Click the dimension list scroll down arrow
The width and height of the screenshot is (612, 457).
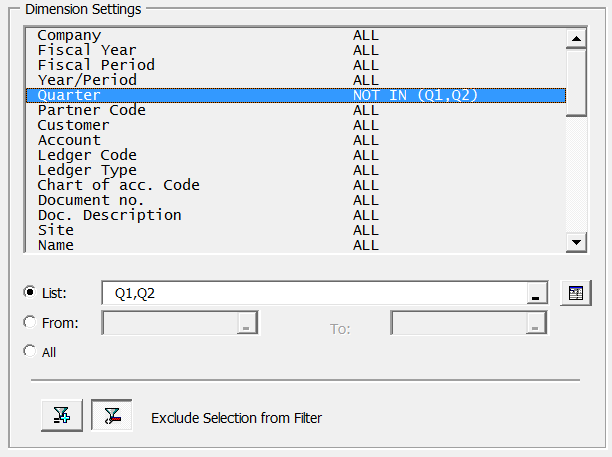tap(575, 241)
